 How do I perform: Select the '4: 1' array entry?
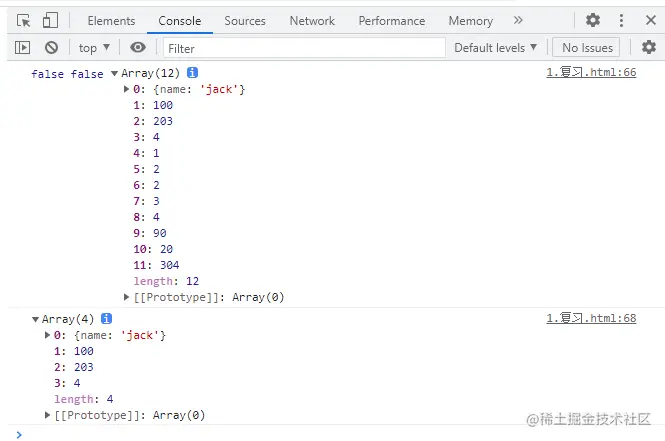coord(146,153)
